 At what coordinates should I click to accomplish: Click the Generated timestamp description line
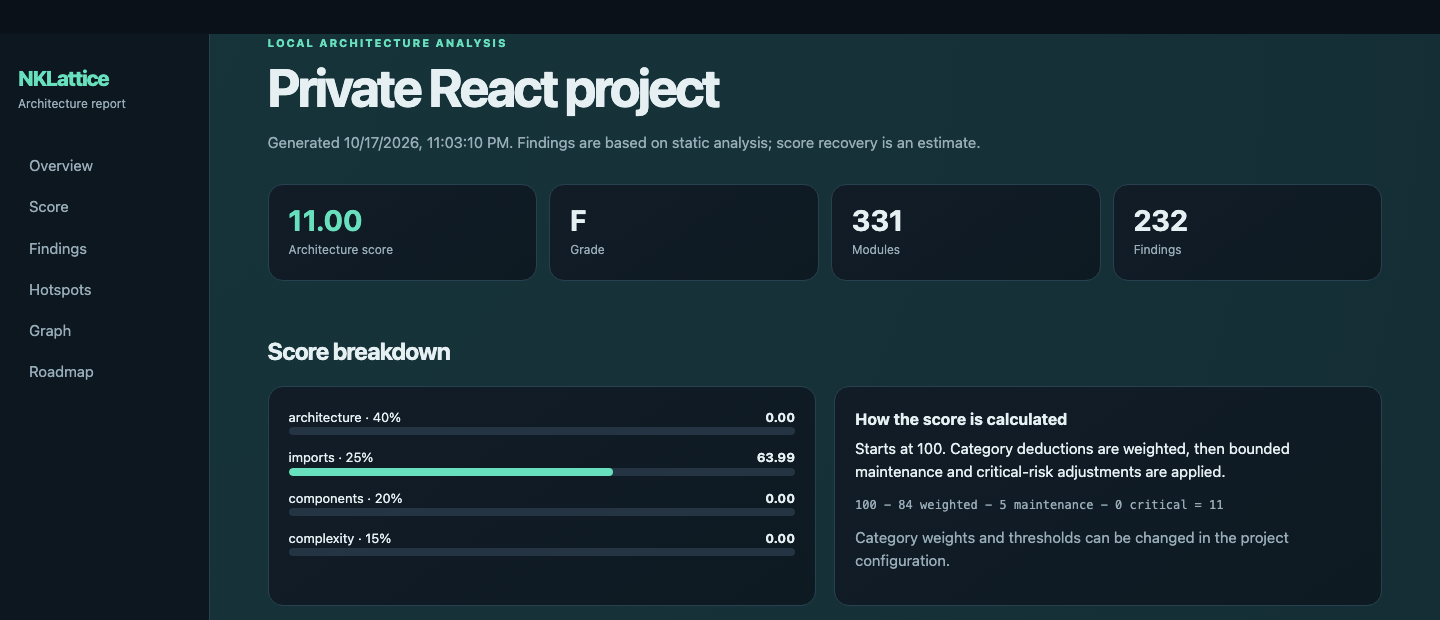624,143
